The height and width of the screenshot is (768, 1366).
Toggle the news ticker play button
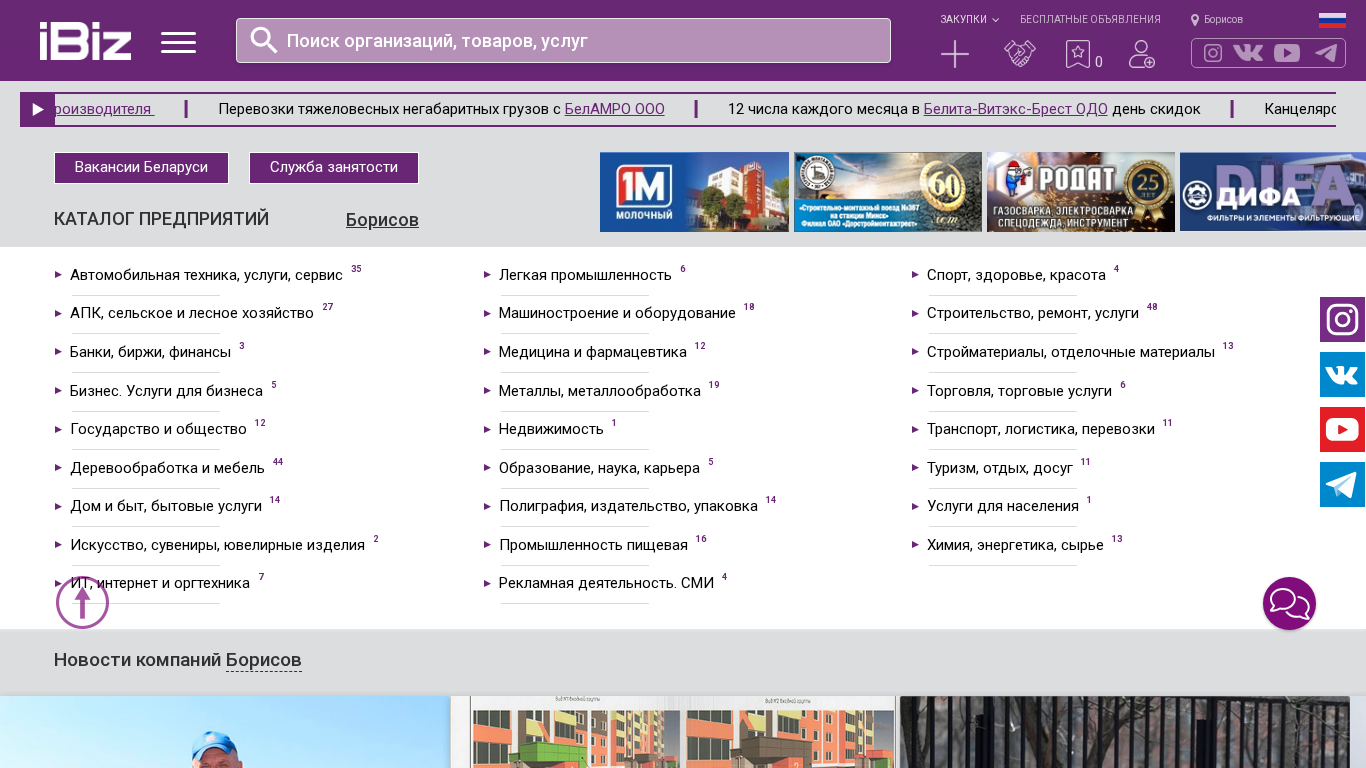click(x=37, y=110)
